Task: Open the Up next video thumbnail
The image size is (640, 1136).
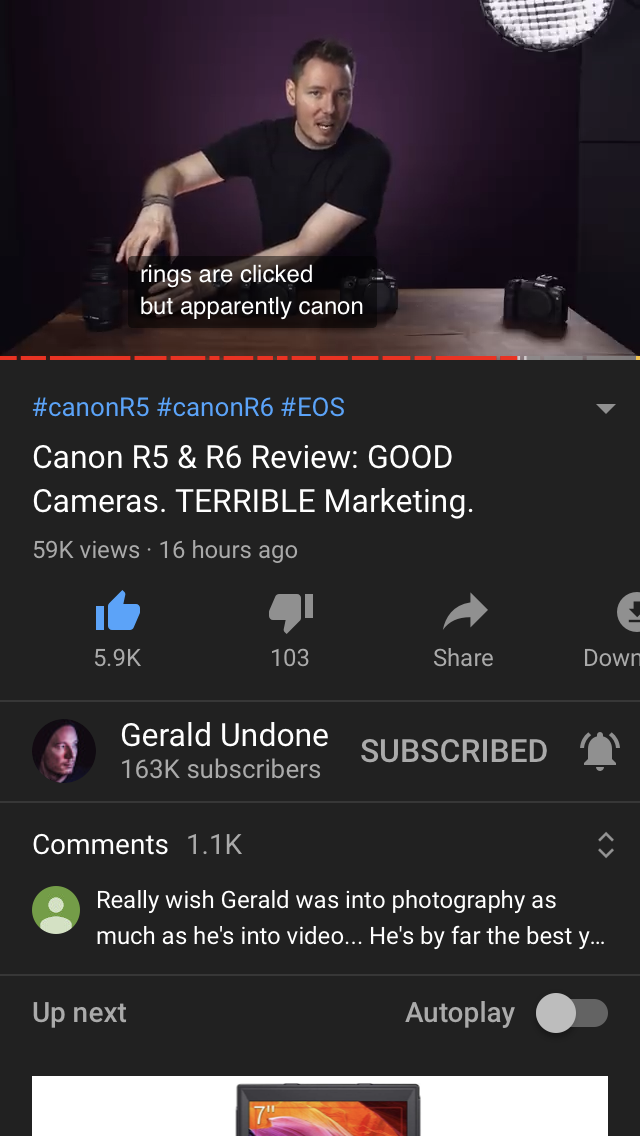Action: (320, 1106)
